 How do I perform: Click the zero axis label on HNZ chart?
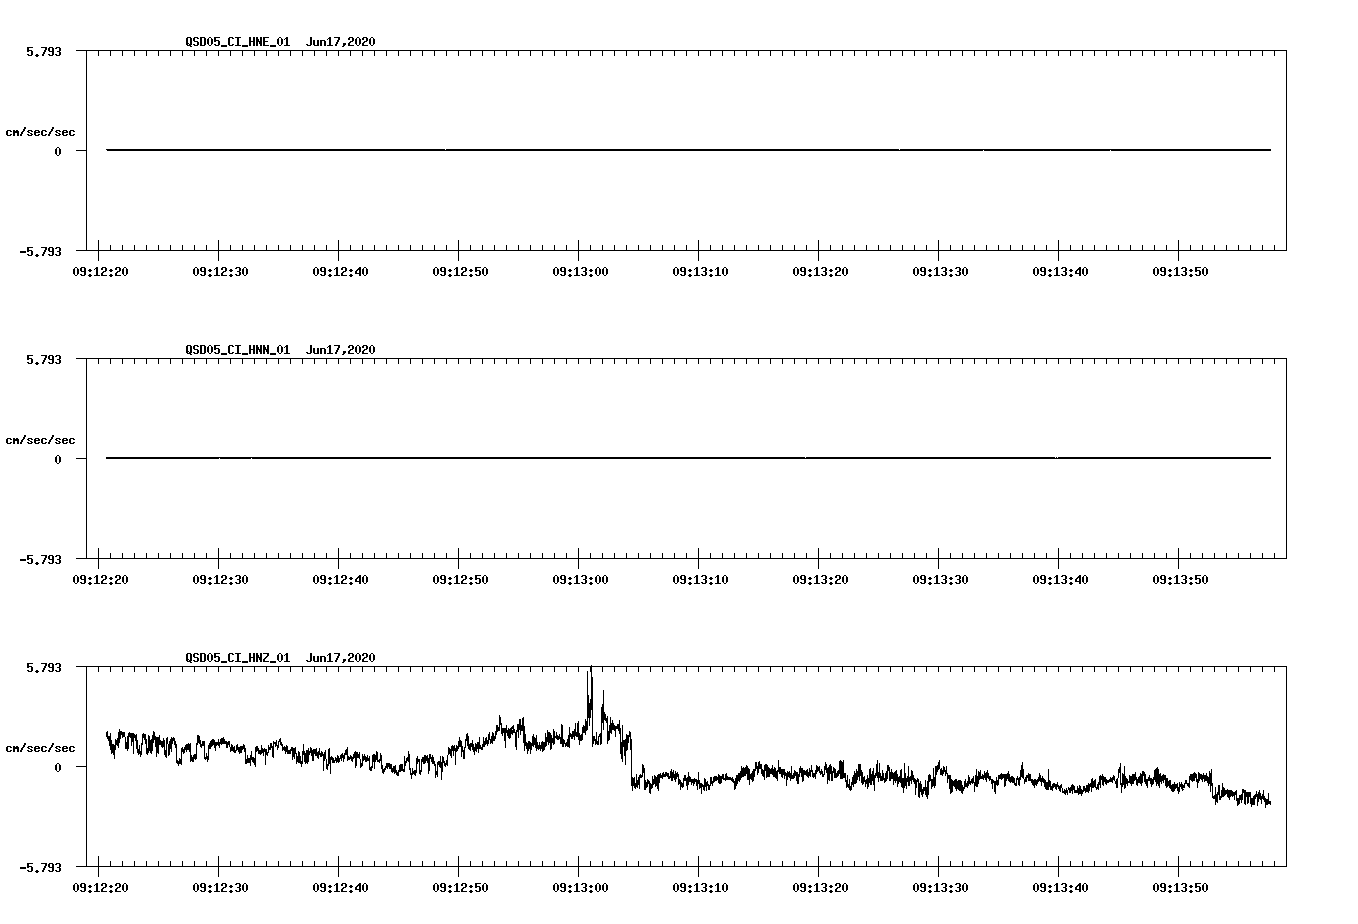(58, 768)
